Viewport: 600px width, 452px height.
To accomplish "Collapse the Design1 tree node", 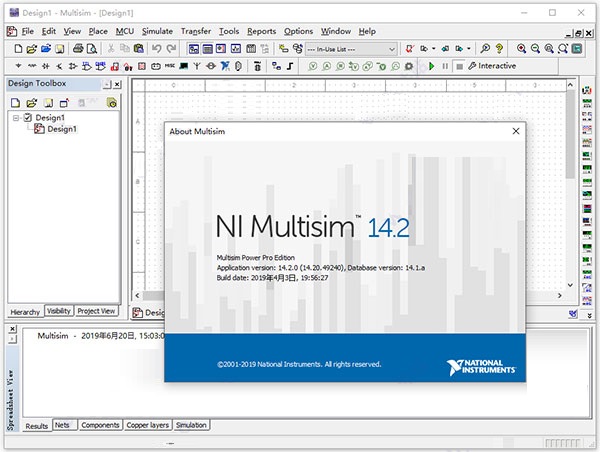I will pyautogui.click(x=16, y=117).
